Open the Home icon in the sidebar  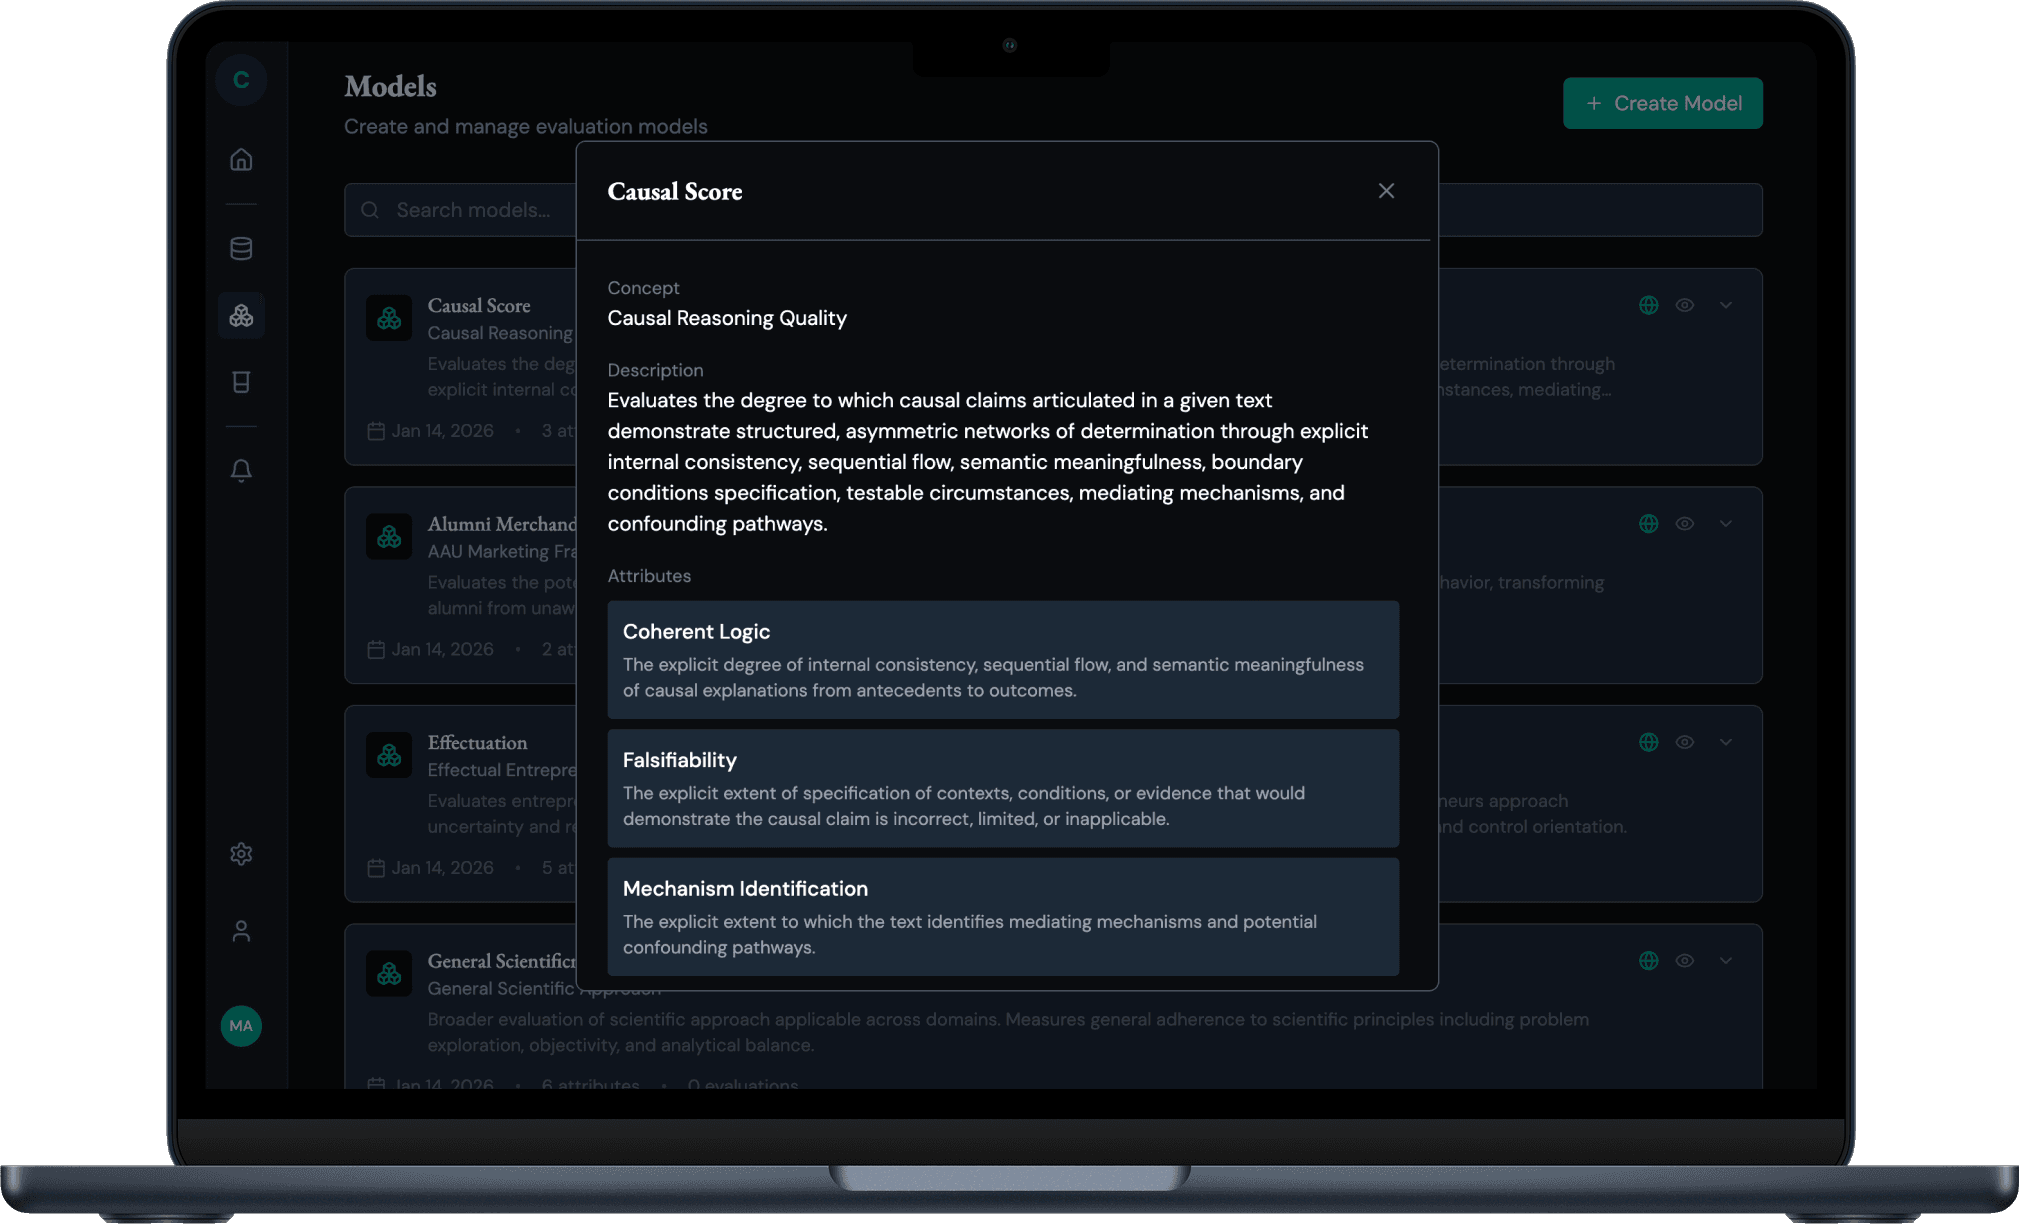click(241, 158)
